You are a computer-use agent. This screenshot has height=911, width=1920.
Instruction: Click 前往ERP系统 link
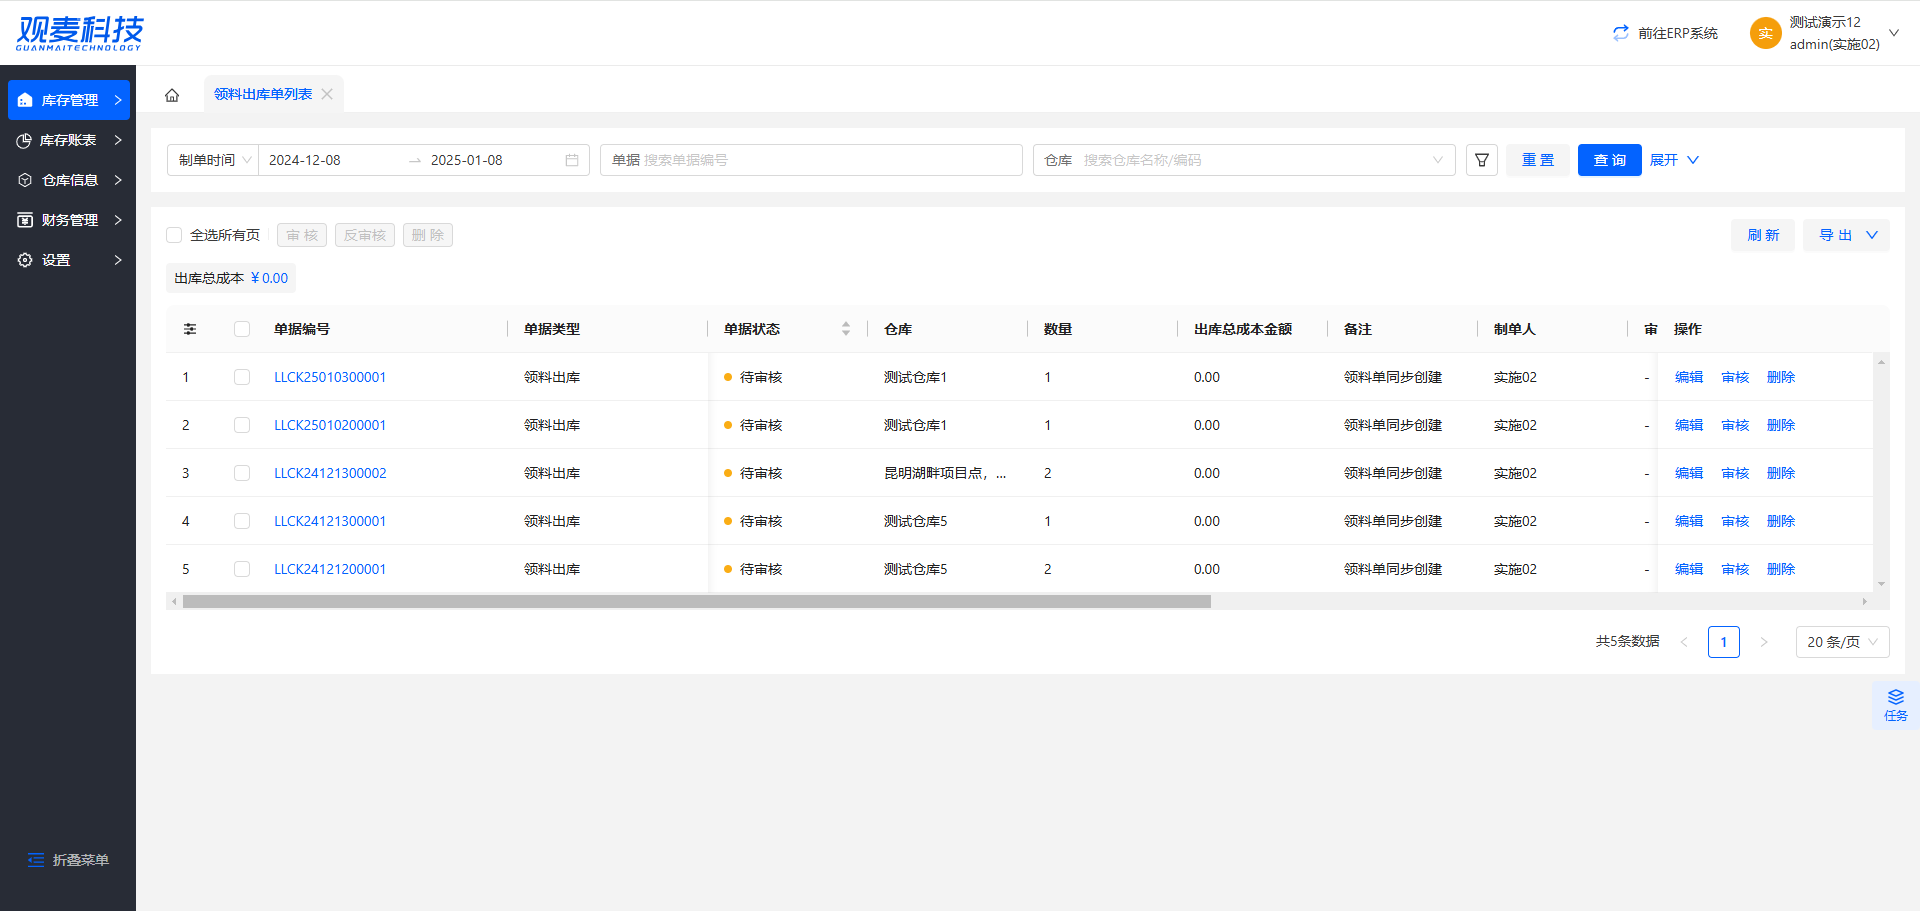[1678, 33]
